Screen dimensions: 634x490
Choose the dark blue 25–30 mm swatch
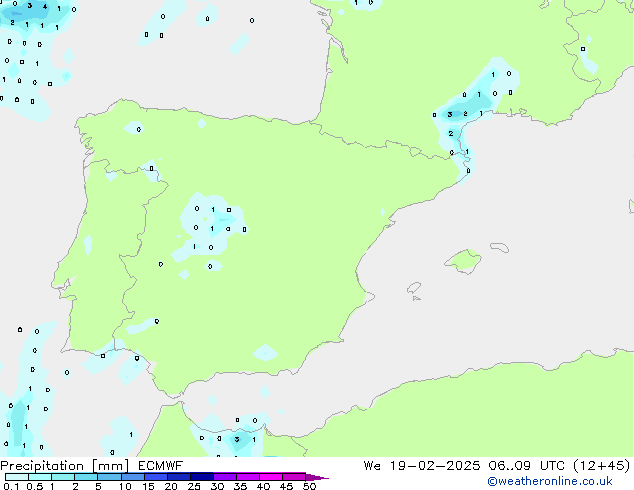[x=202, y=477]
